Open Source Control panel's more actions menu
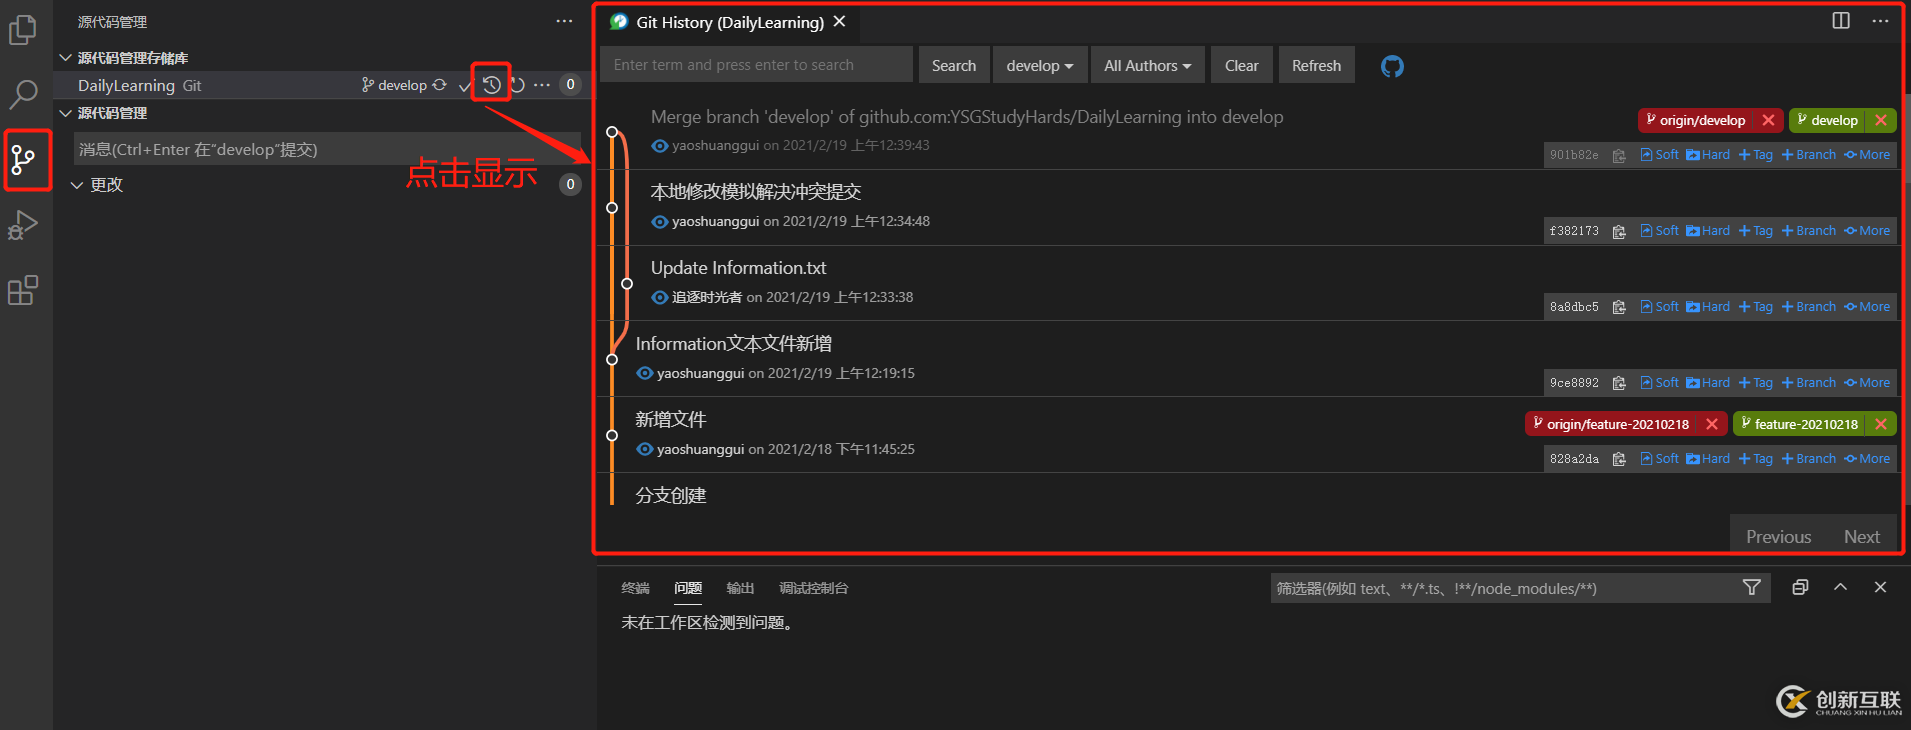 [x=565, y=21]
